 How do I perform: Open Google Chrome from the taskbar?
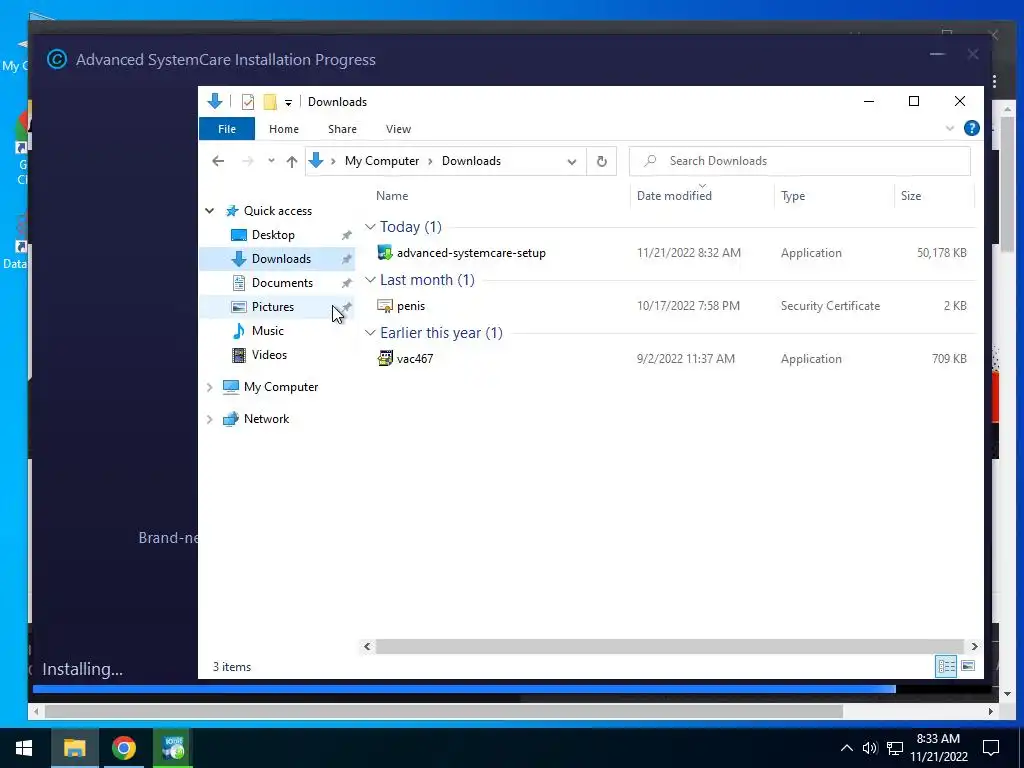[123, 748]
